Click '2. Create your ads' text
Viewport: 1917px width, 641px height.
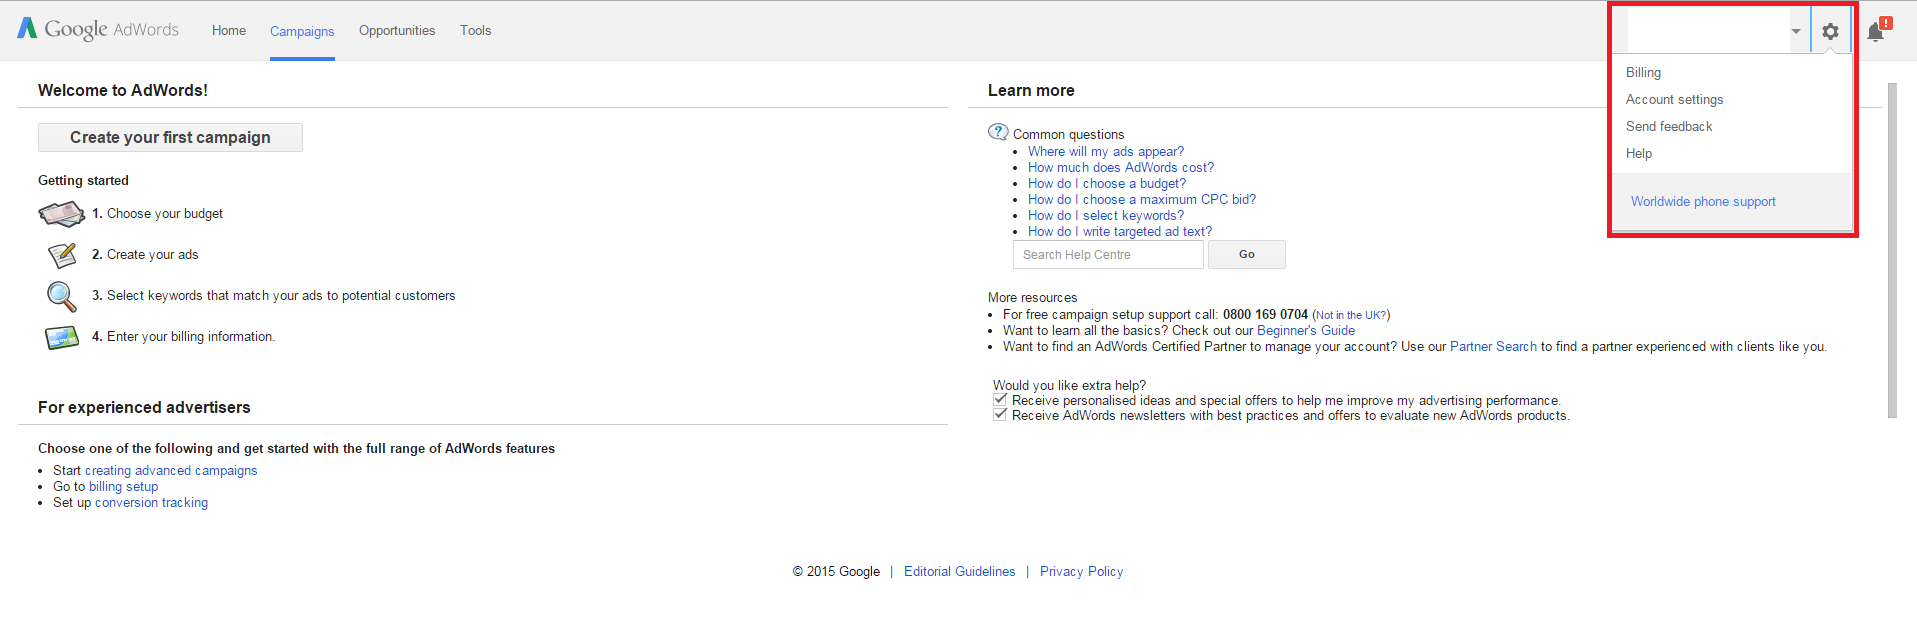tap(145, 254)
